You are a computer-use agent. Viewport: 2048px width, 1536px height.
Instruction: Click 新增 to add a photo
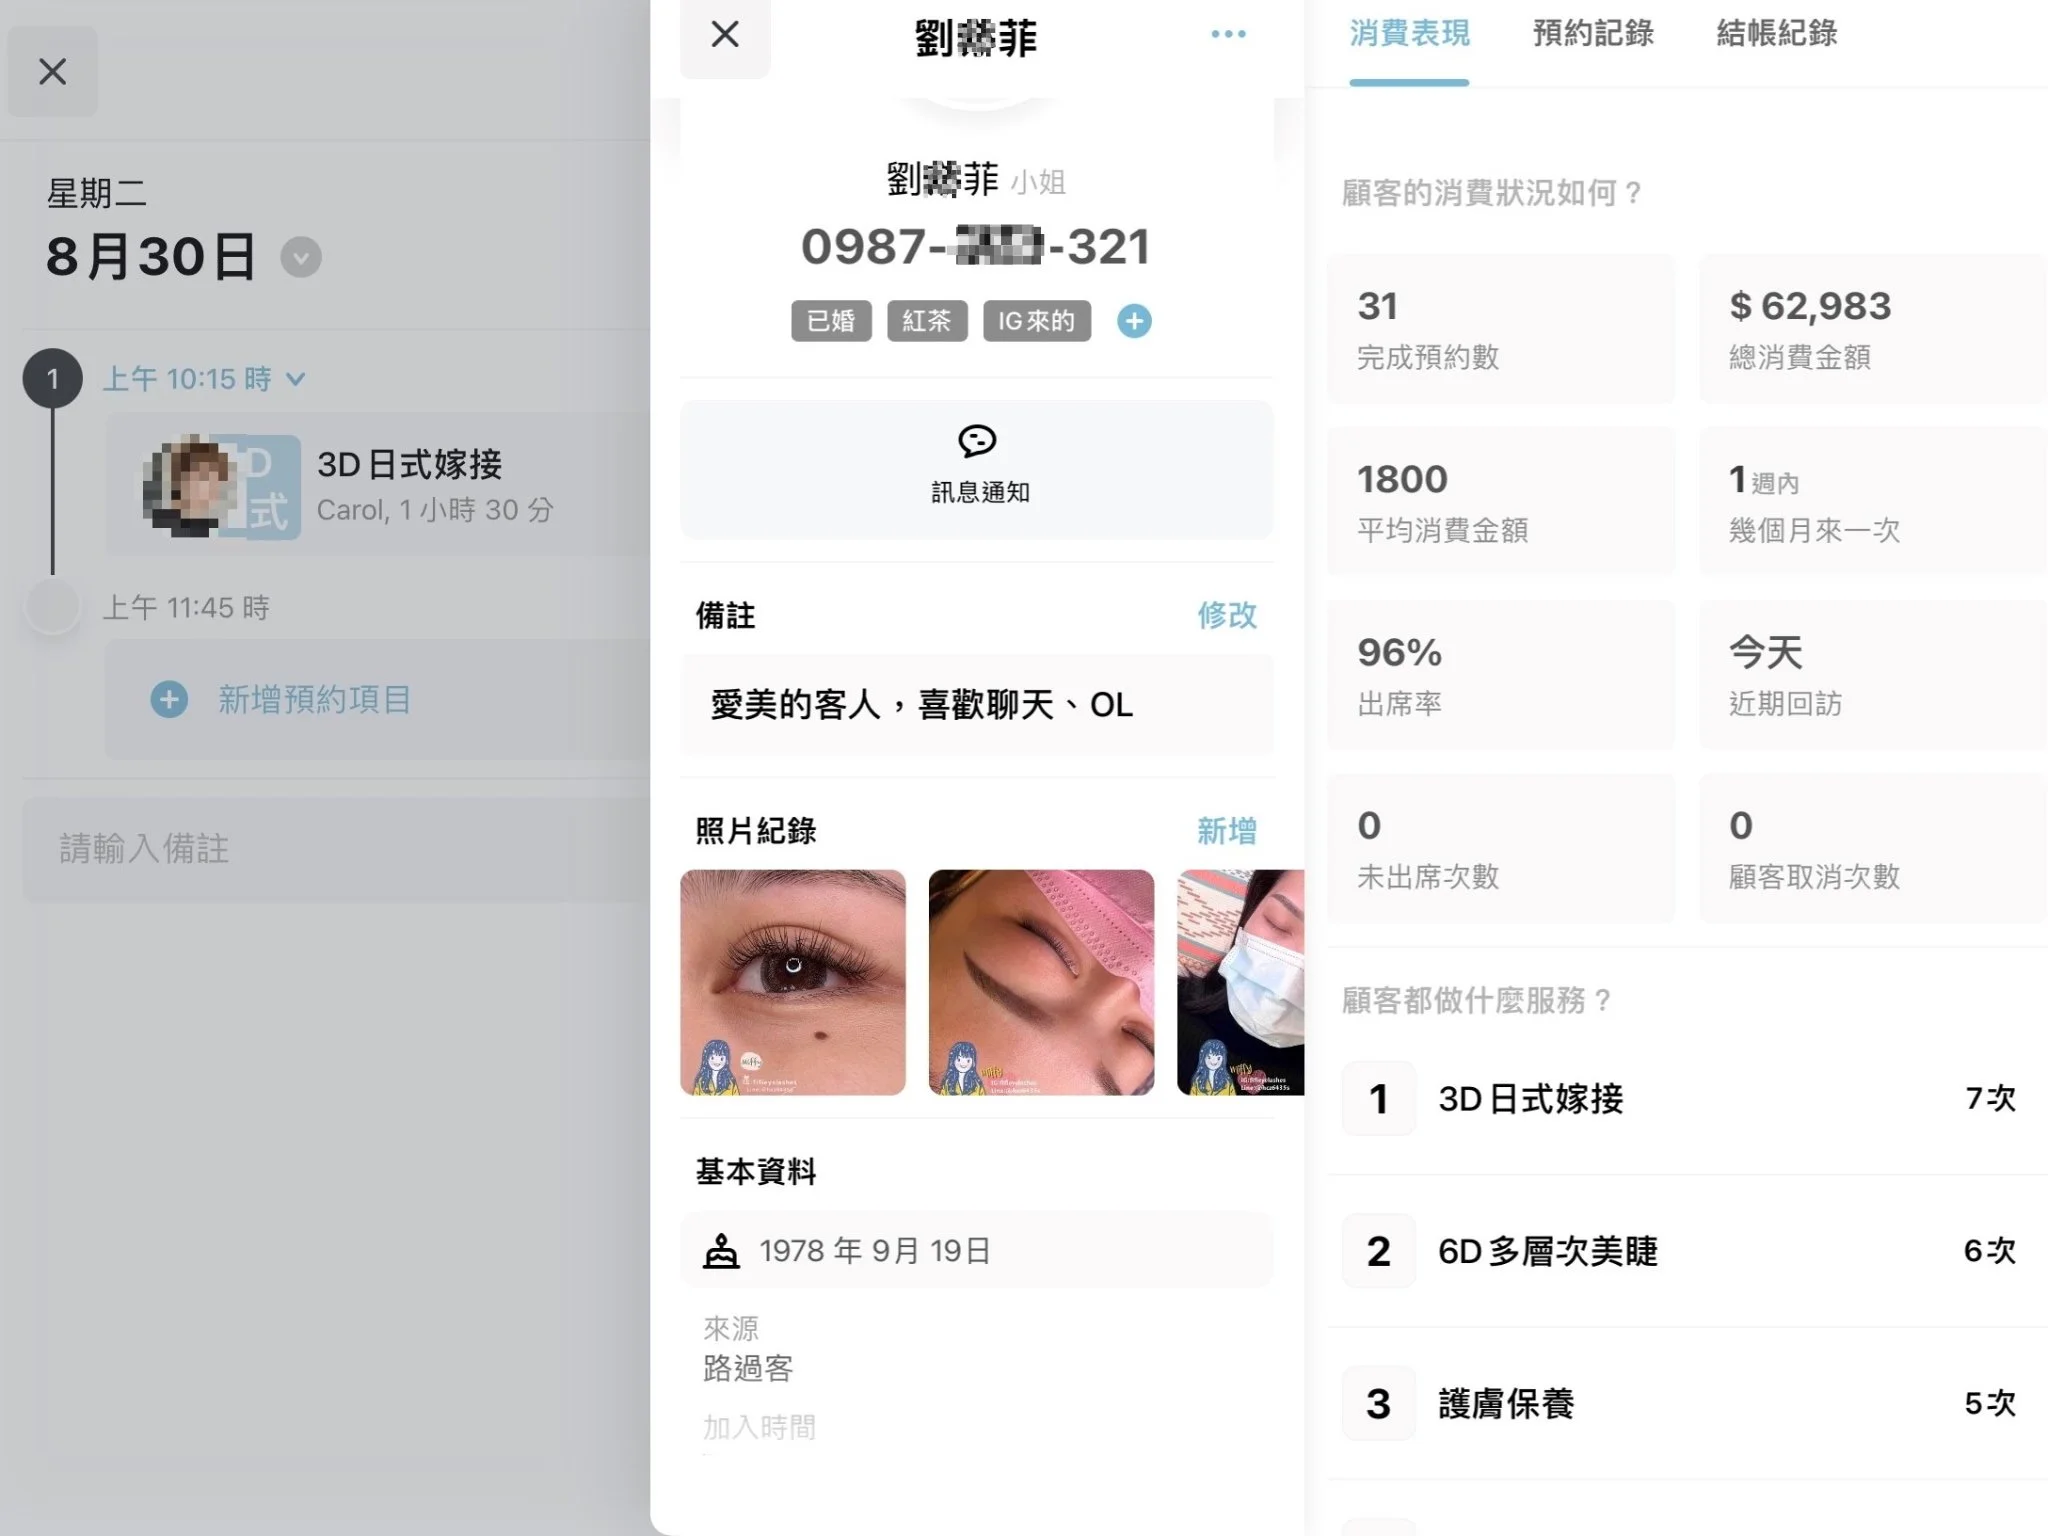pos(1227,831)
